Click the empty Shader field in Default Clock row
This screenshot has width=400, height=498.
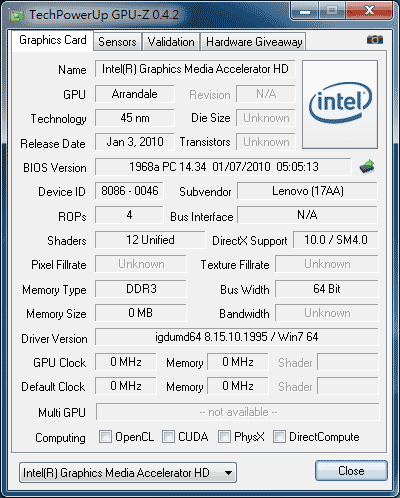click(348, 386)
